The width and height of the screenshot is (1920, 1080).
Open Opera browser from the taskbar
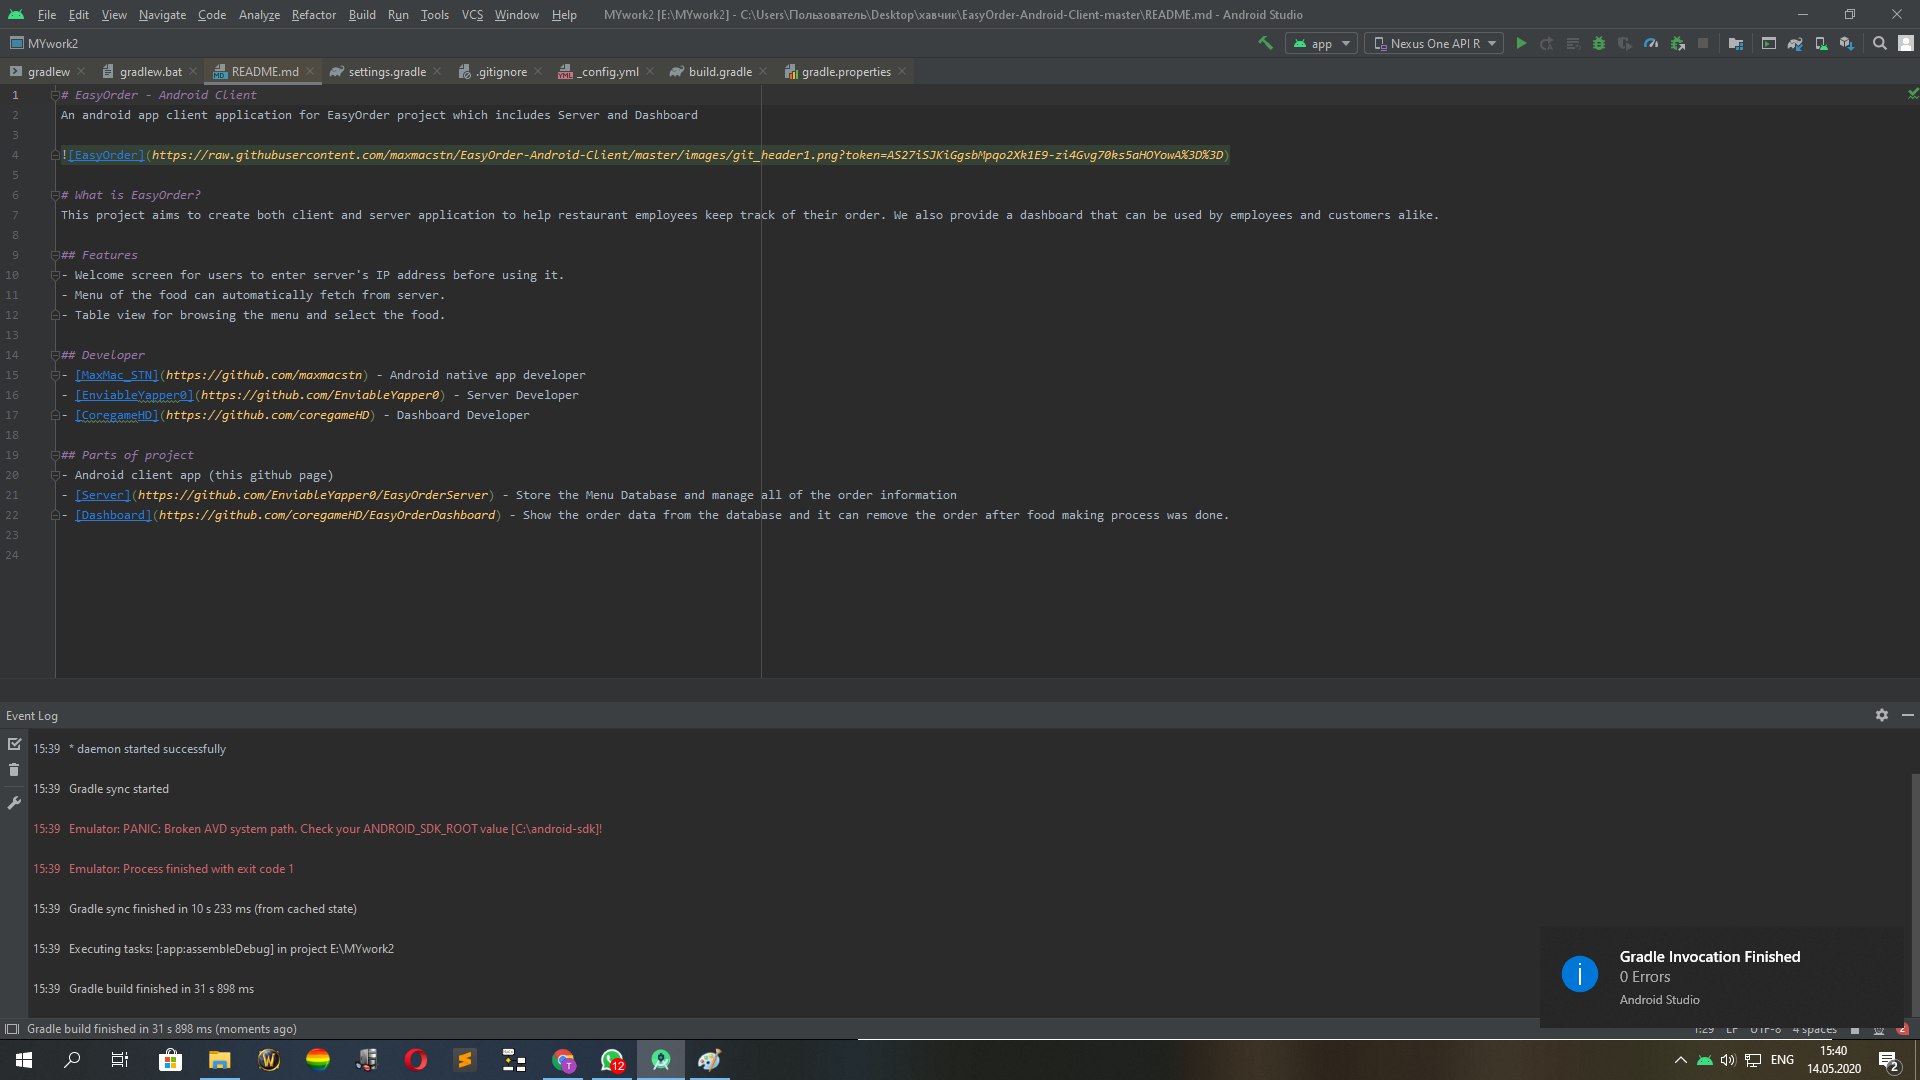[416, 1060]
